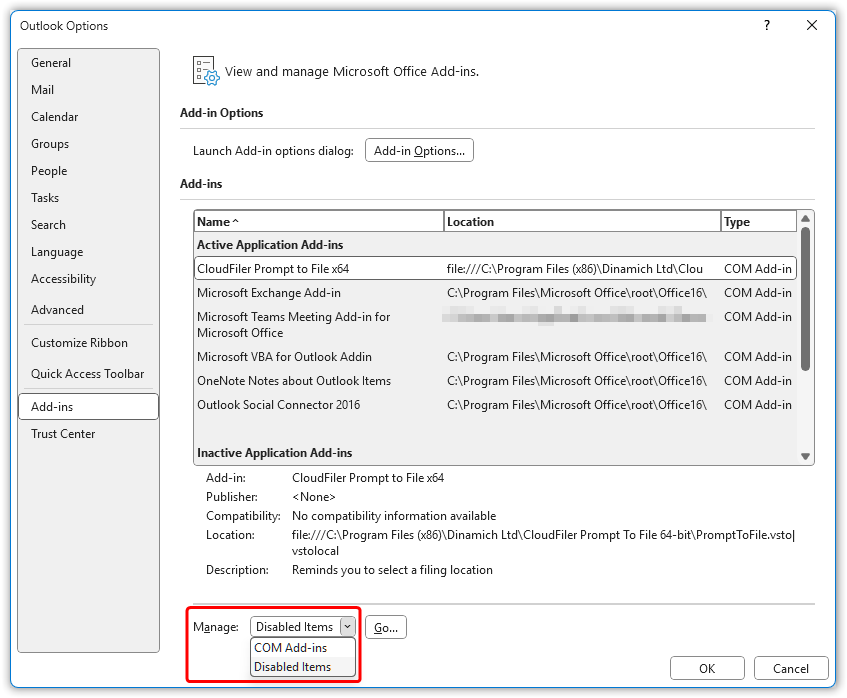Select the Add-ins category
Viewport: 847px width, 698px height.
[x=89, y=407]
